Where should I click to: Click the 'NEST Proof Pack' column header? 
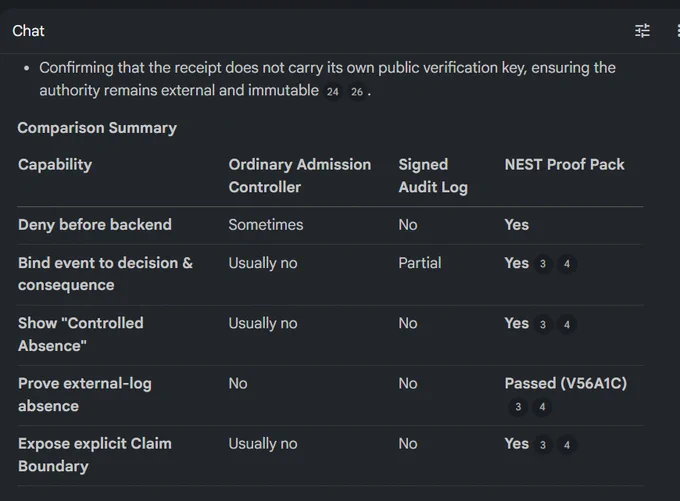click(564, 164)
